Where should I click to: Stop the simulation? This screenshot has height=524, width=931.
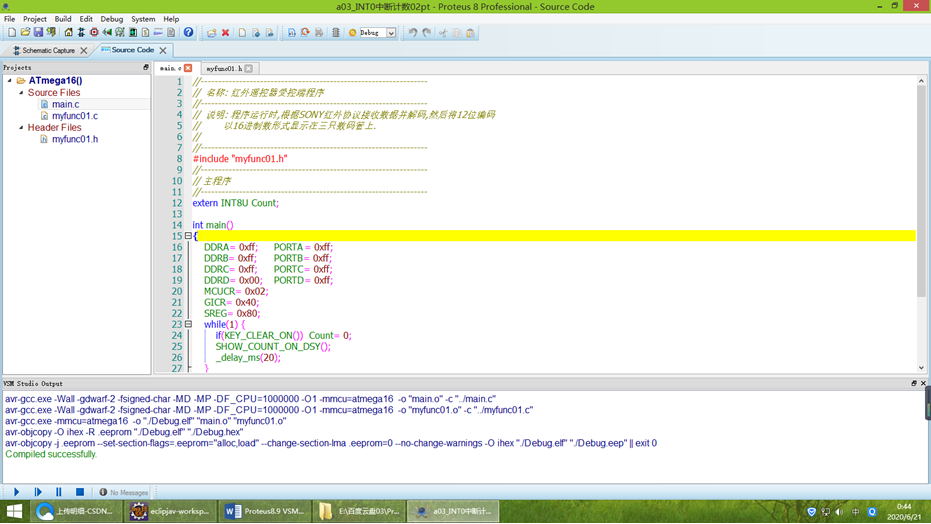pos(80,492)
